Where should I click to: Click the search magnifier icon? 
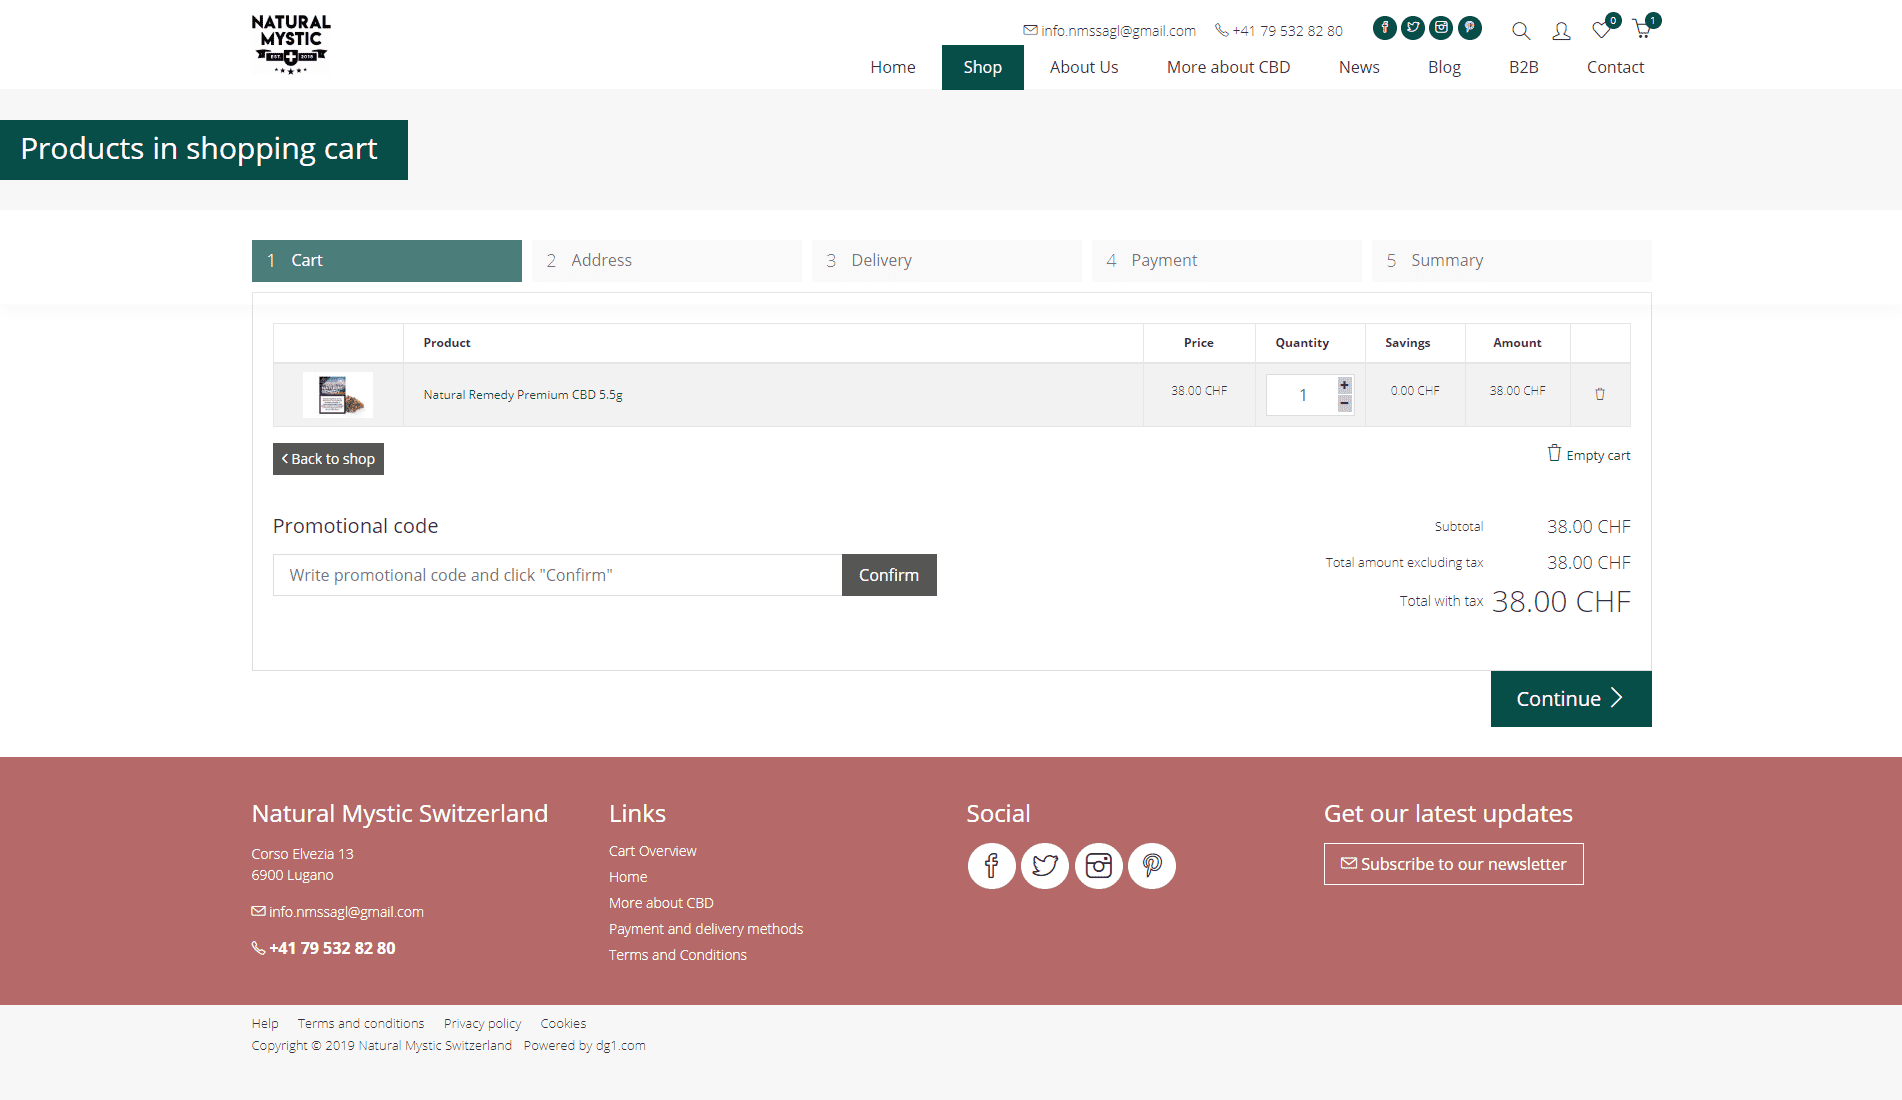pos(1521,31)
